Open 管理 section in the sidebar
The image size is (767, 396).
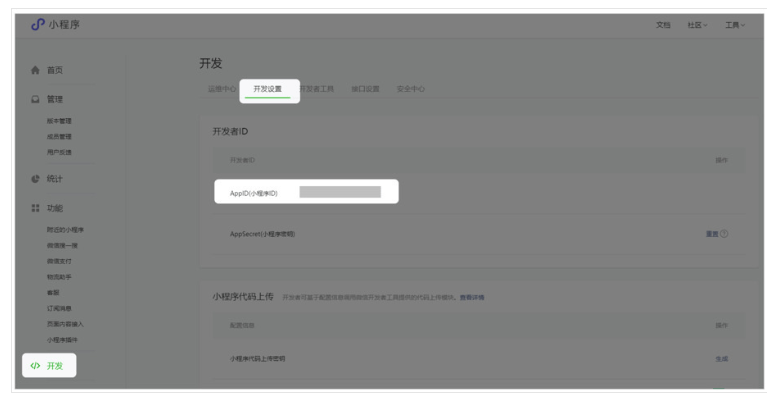tap(55, 99)
